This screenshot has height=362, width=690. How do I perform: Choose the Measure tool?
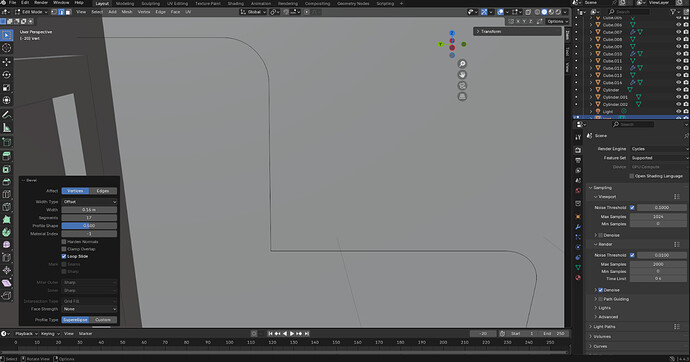[7, 128]
